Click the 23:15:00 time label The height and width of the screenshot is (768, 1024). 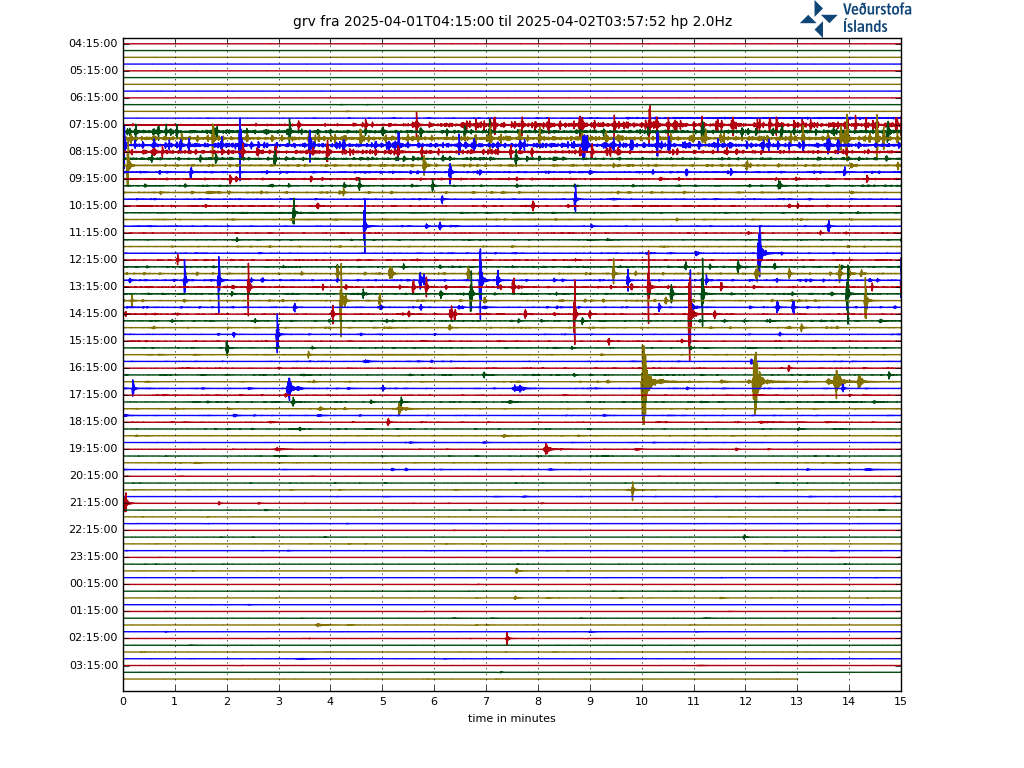(x=93, y=556)
